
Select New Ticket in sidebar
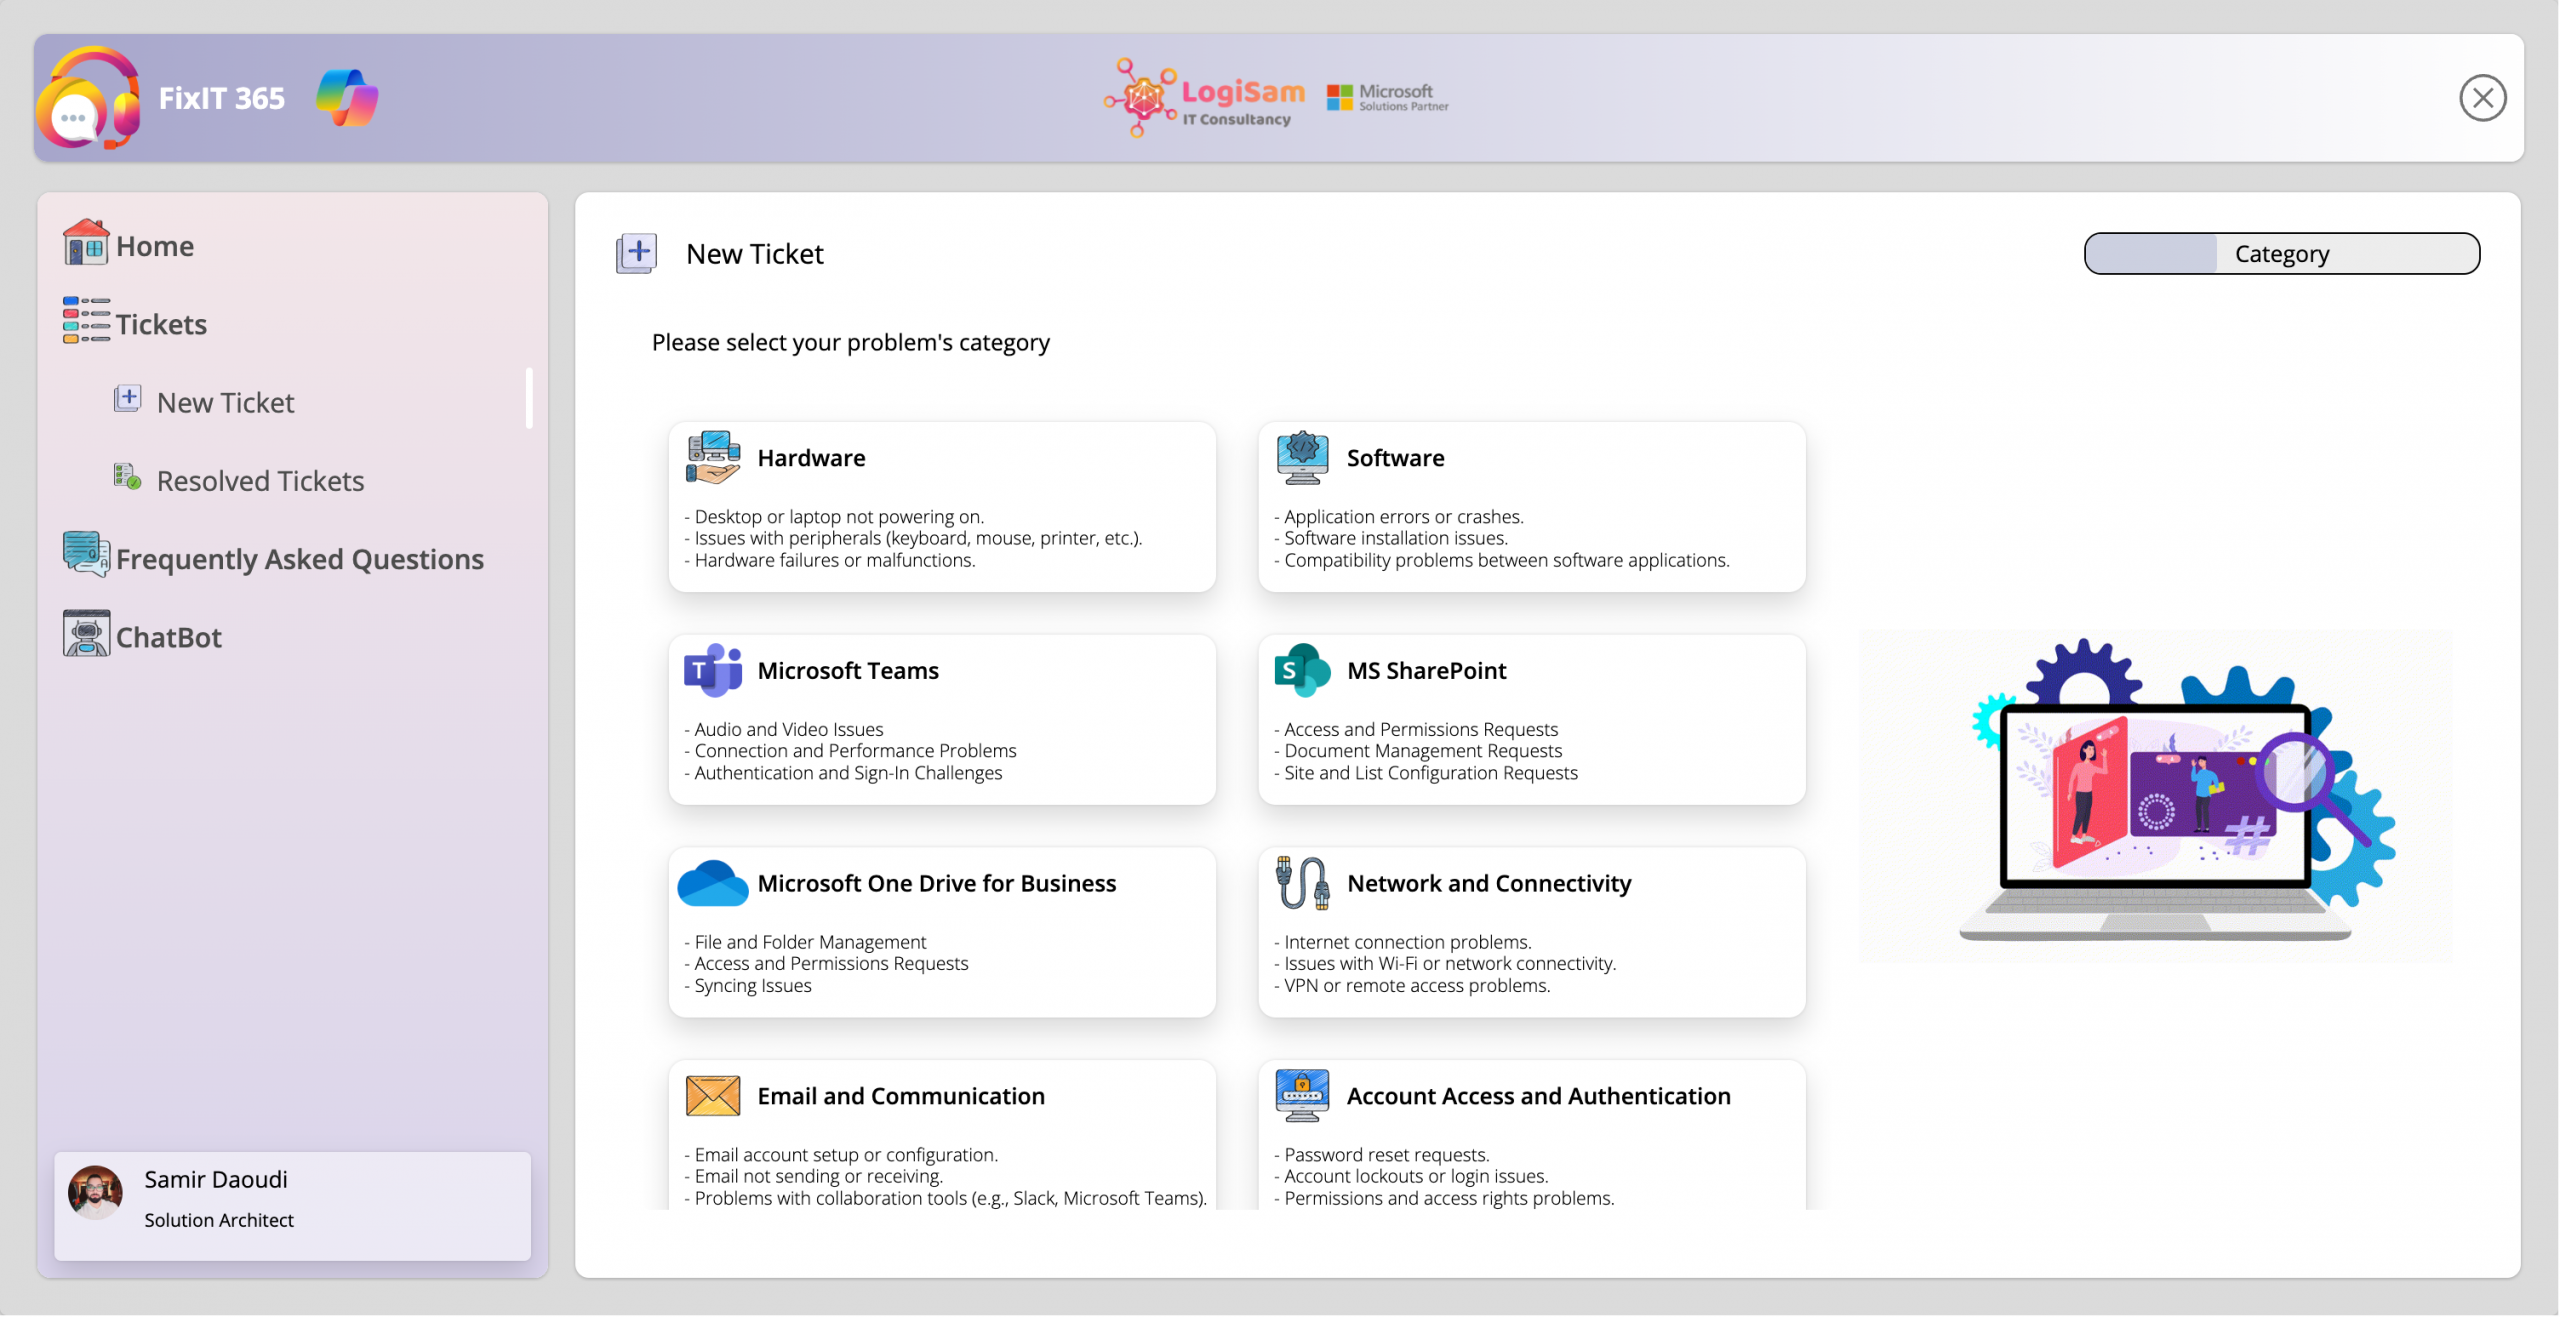click(225, 402)
